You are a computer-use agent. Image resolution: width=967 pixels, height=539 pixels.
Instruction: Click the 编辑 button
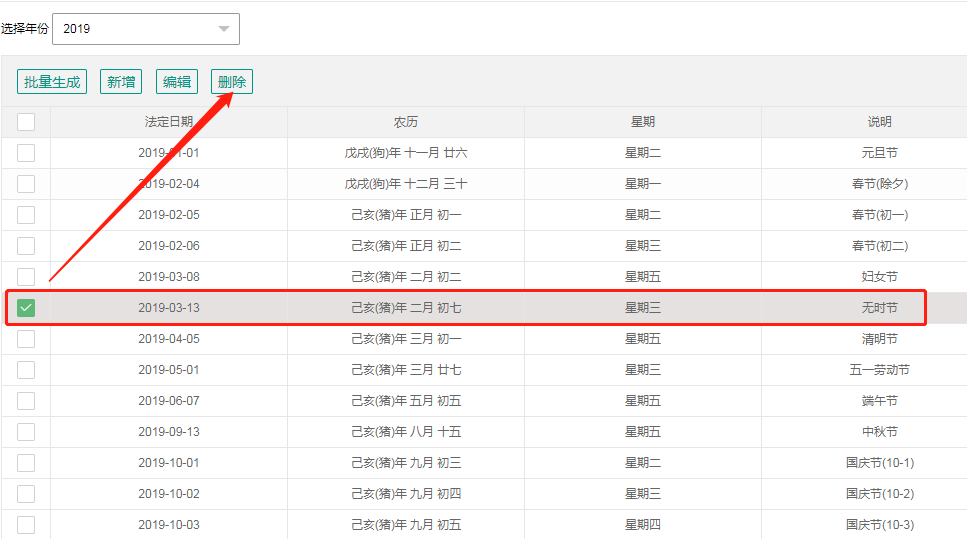(177, 82)
